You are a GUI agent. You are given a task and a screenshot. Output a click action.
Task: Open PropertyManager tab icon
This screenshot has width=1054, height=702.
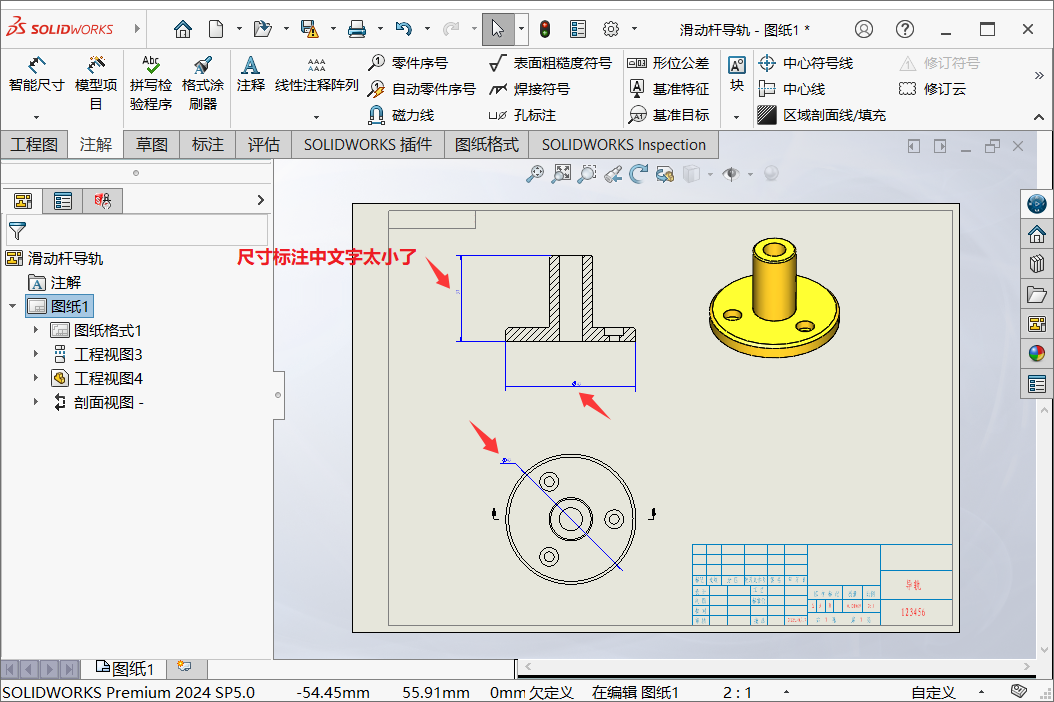pos(63,200)
